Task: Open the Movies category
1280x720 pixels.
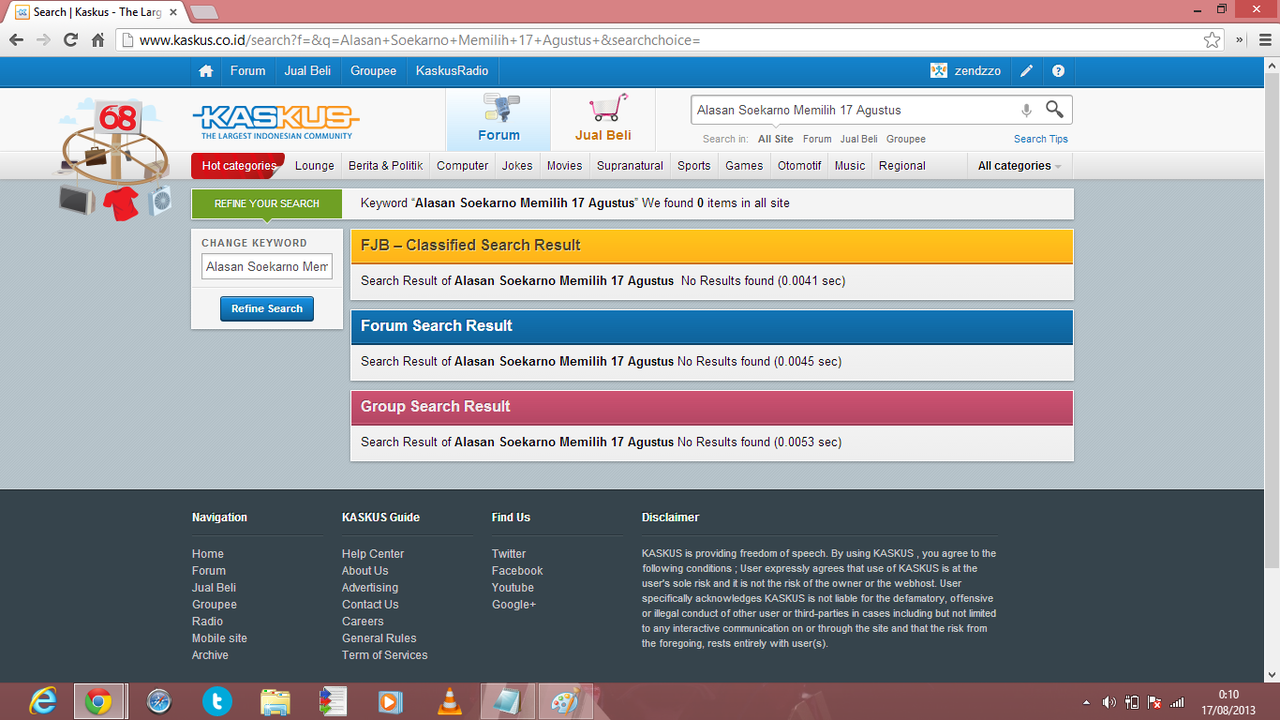Action: (x=565, y=166)
